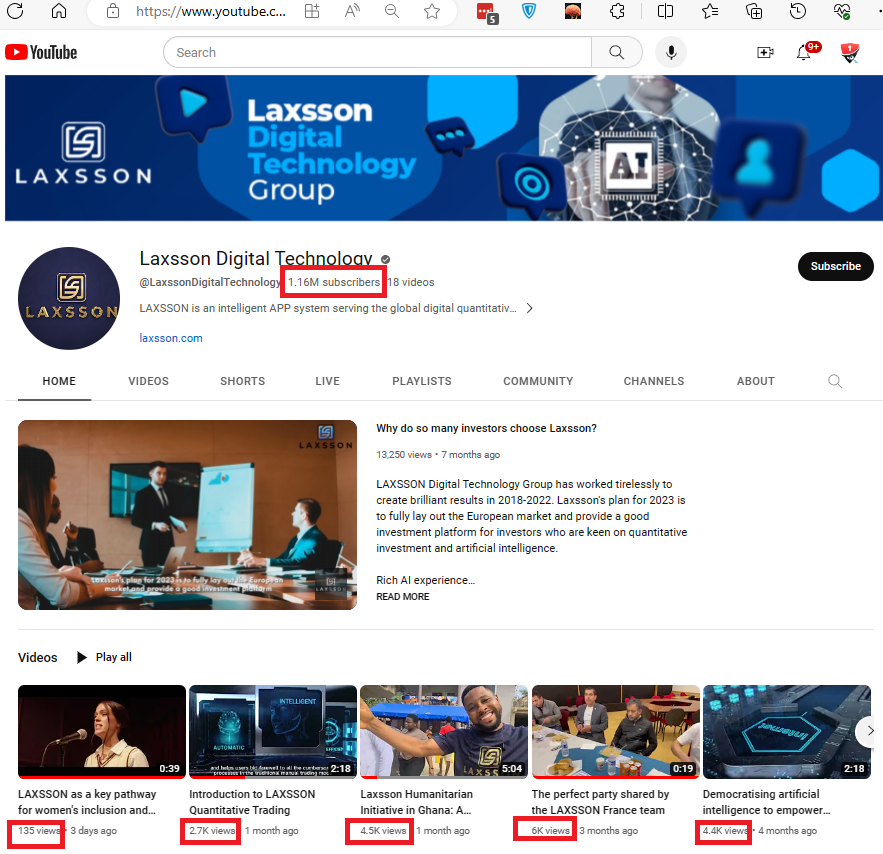Screen dimensions: 883x854
Task: Click the zoom out magnifier in address bar
Action: (391, 11)
